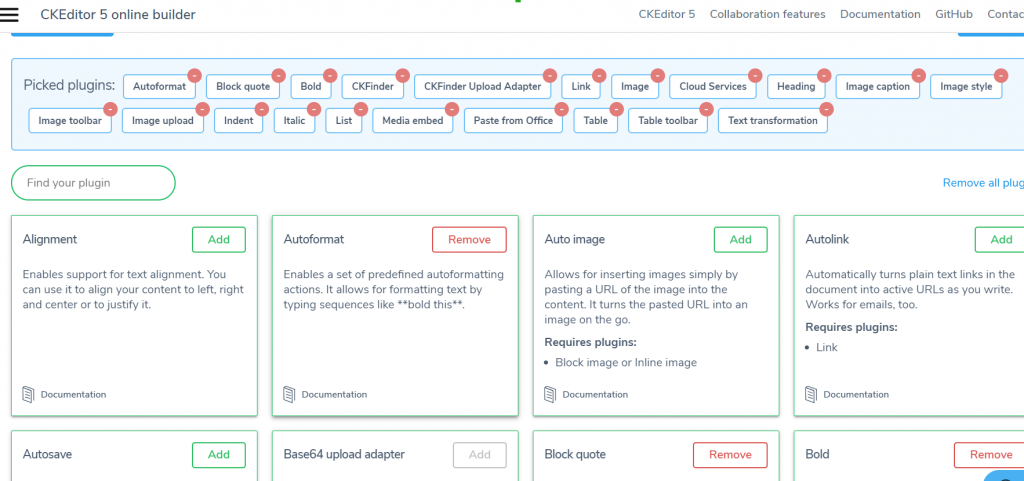1024x481 pixels.
Task: Remove Italic chip via minus badge
Action: (314, 109)
